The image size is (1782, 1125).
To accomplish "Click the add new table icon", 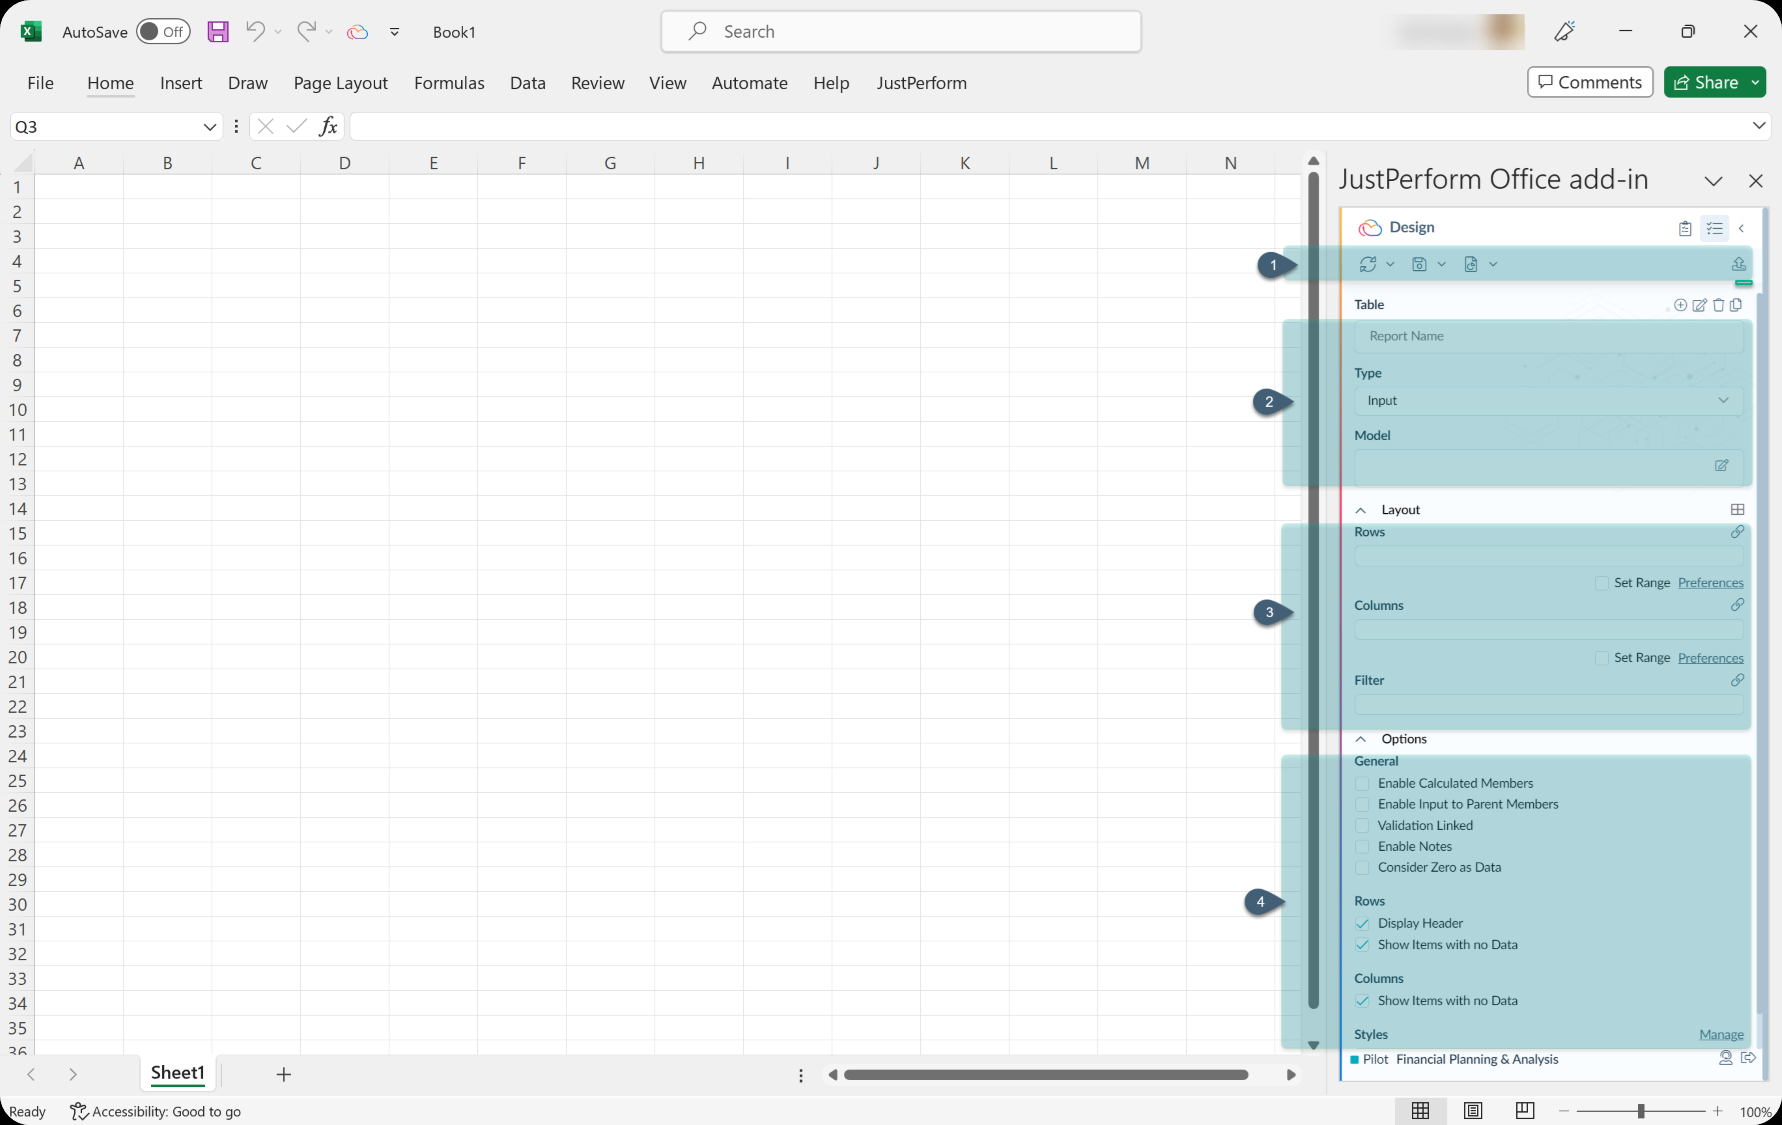I will (1681, 306).
